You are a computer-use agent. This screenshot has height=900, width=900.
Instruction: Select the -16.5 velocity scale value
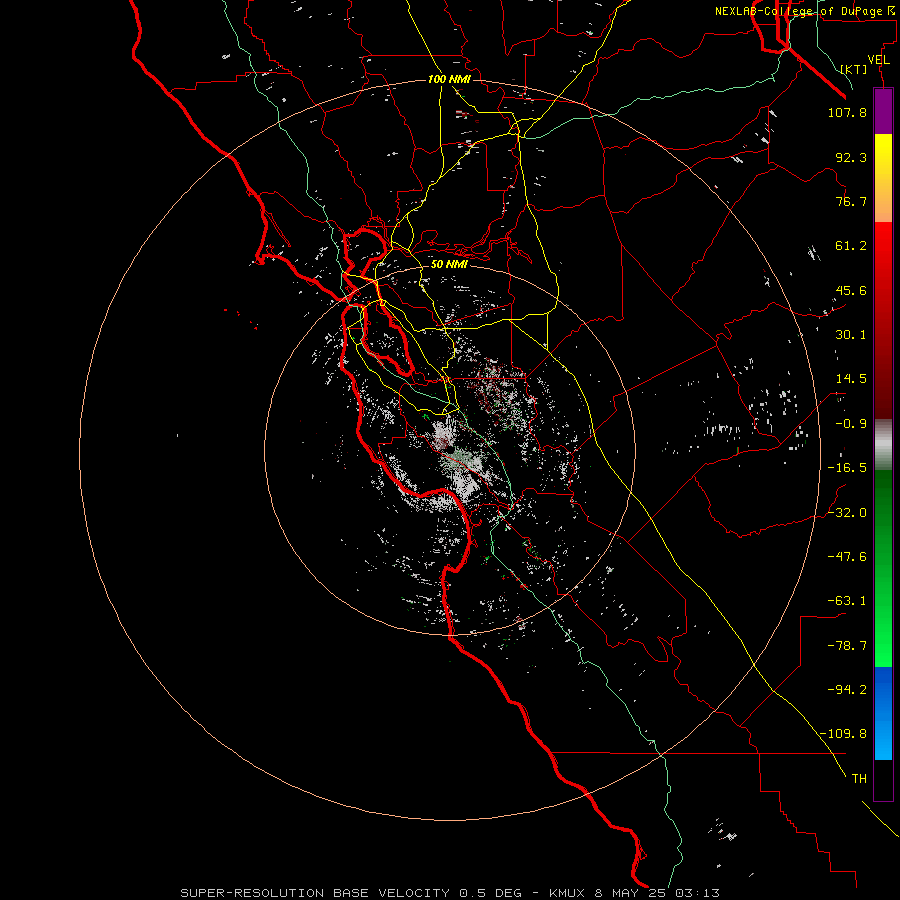coord(847,468)
